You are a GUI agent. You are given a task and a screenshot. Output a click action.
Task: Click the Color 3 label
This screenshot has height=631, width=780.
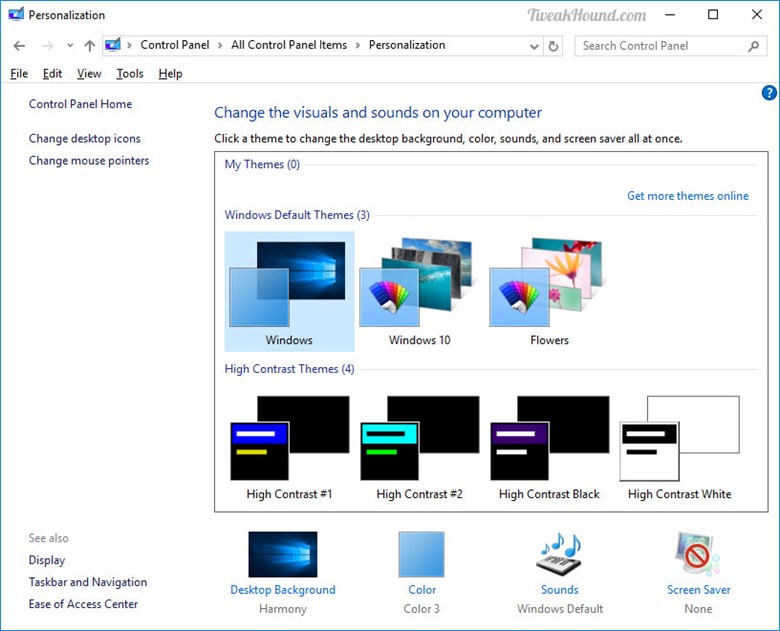[x=421, y=609]
